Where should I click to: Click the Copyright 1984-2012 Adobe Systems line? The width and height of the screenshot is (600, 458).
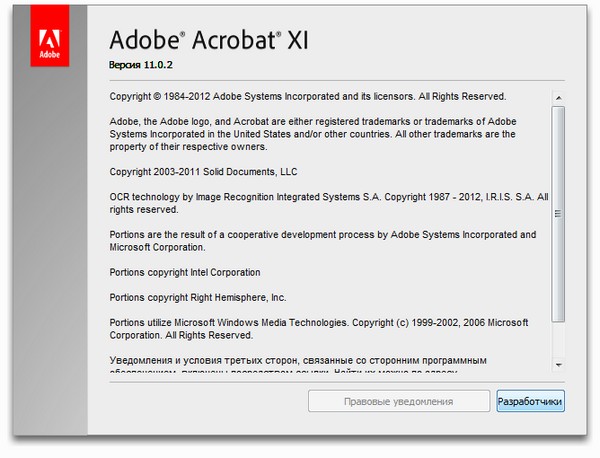click(308, 97)
